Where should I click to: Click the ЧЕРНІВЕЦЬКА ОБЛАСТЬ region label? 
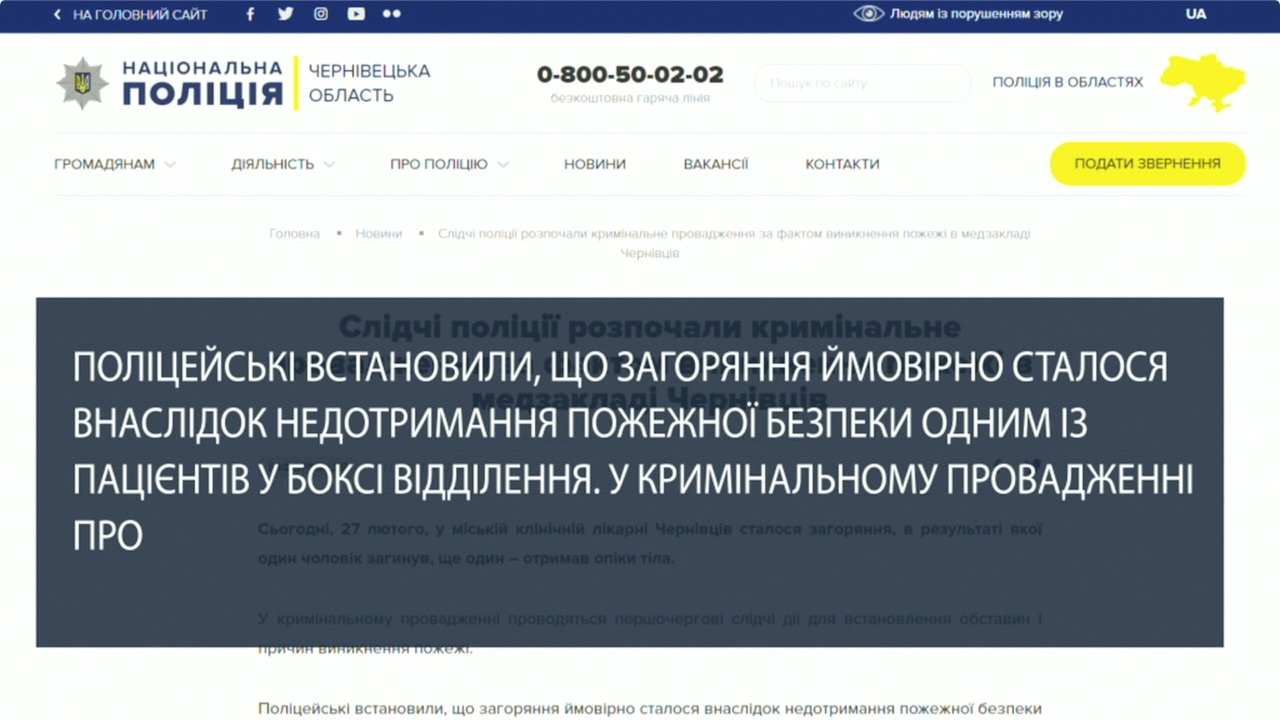pos(369,83)
